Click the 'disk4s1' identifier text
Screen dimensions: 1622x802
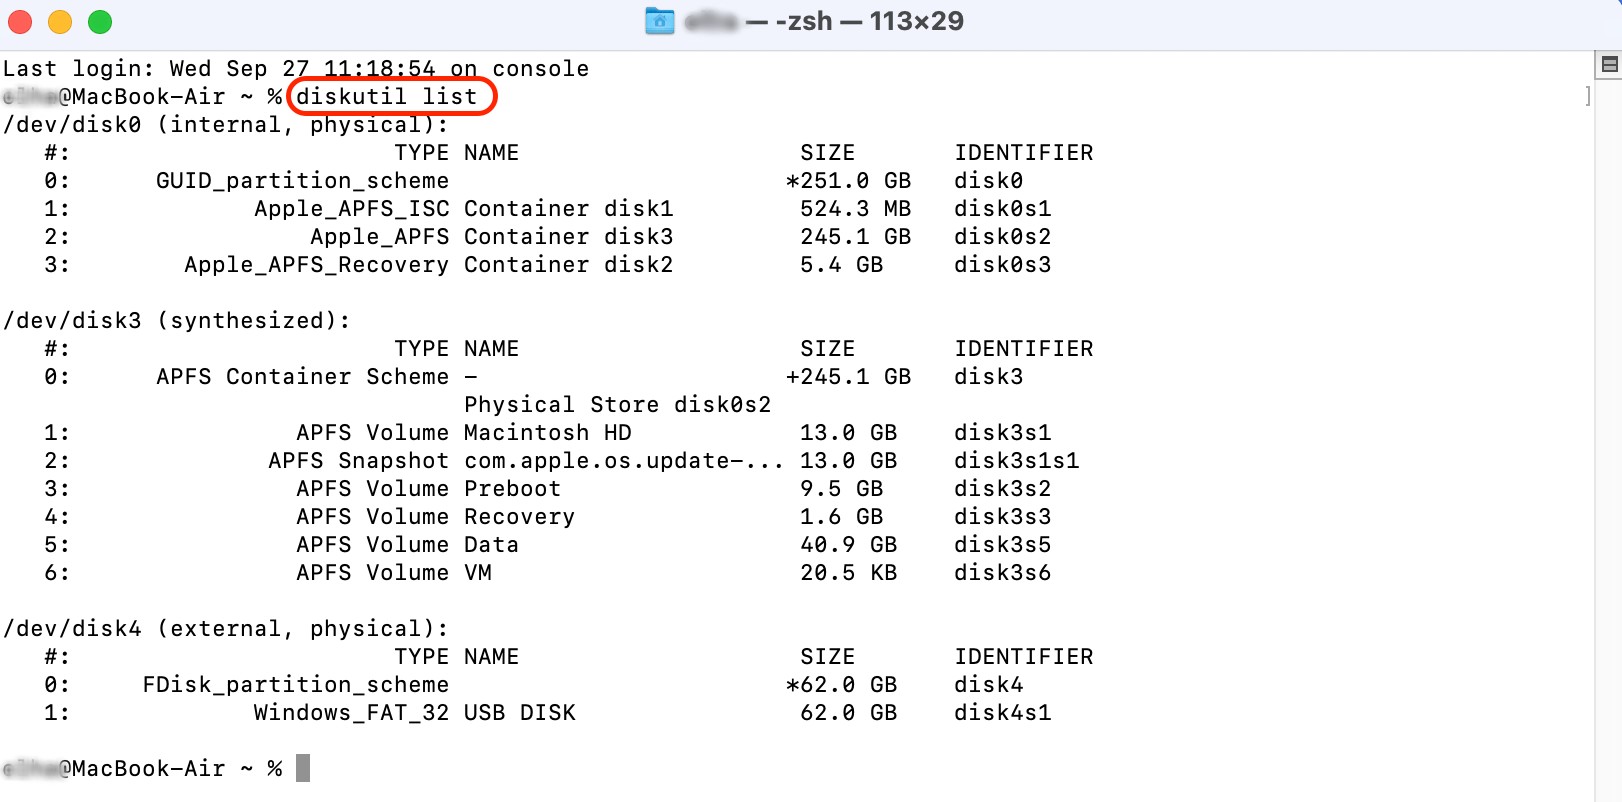pyautogui.click(x=1002, y=713)
